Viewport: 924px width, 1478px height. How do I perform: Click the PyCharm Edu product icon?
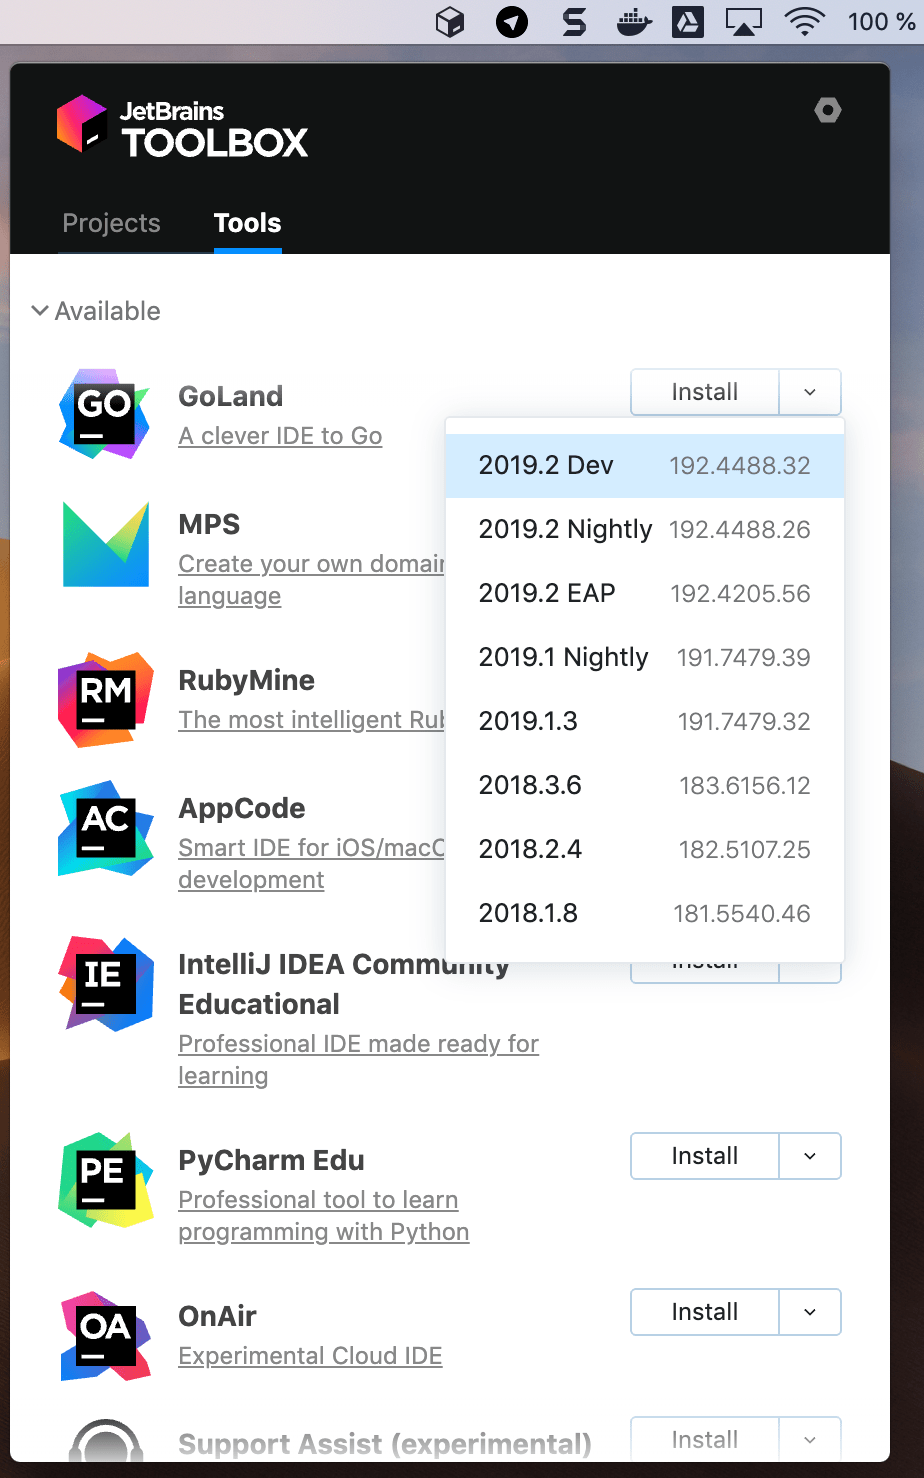[x=105, y=1180]
